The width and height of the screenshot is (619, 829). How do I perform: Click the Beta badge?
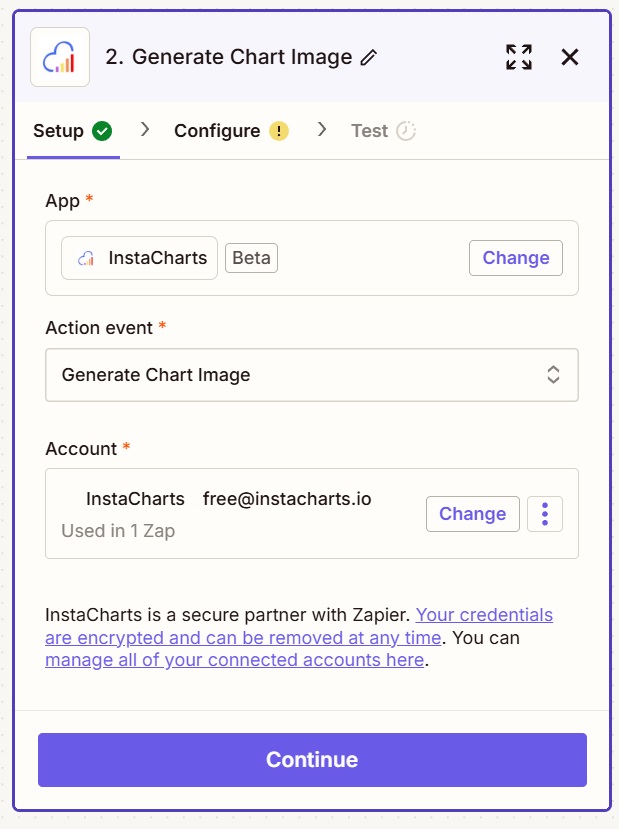251,258
